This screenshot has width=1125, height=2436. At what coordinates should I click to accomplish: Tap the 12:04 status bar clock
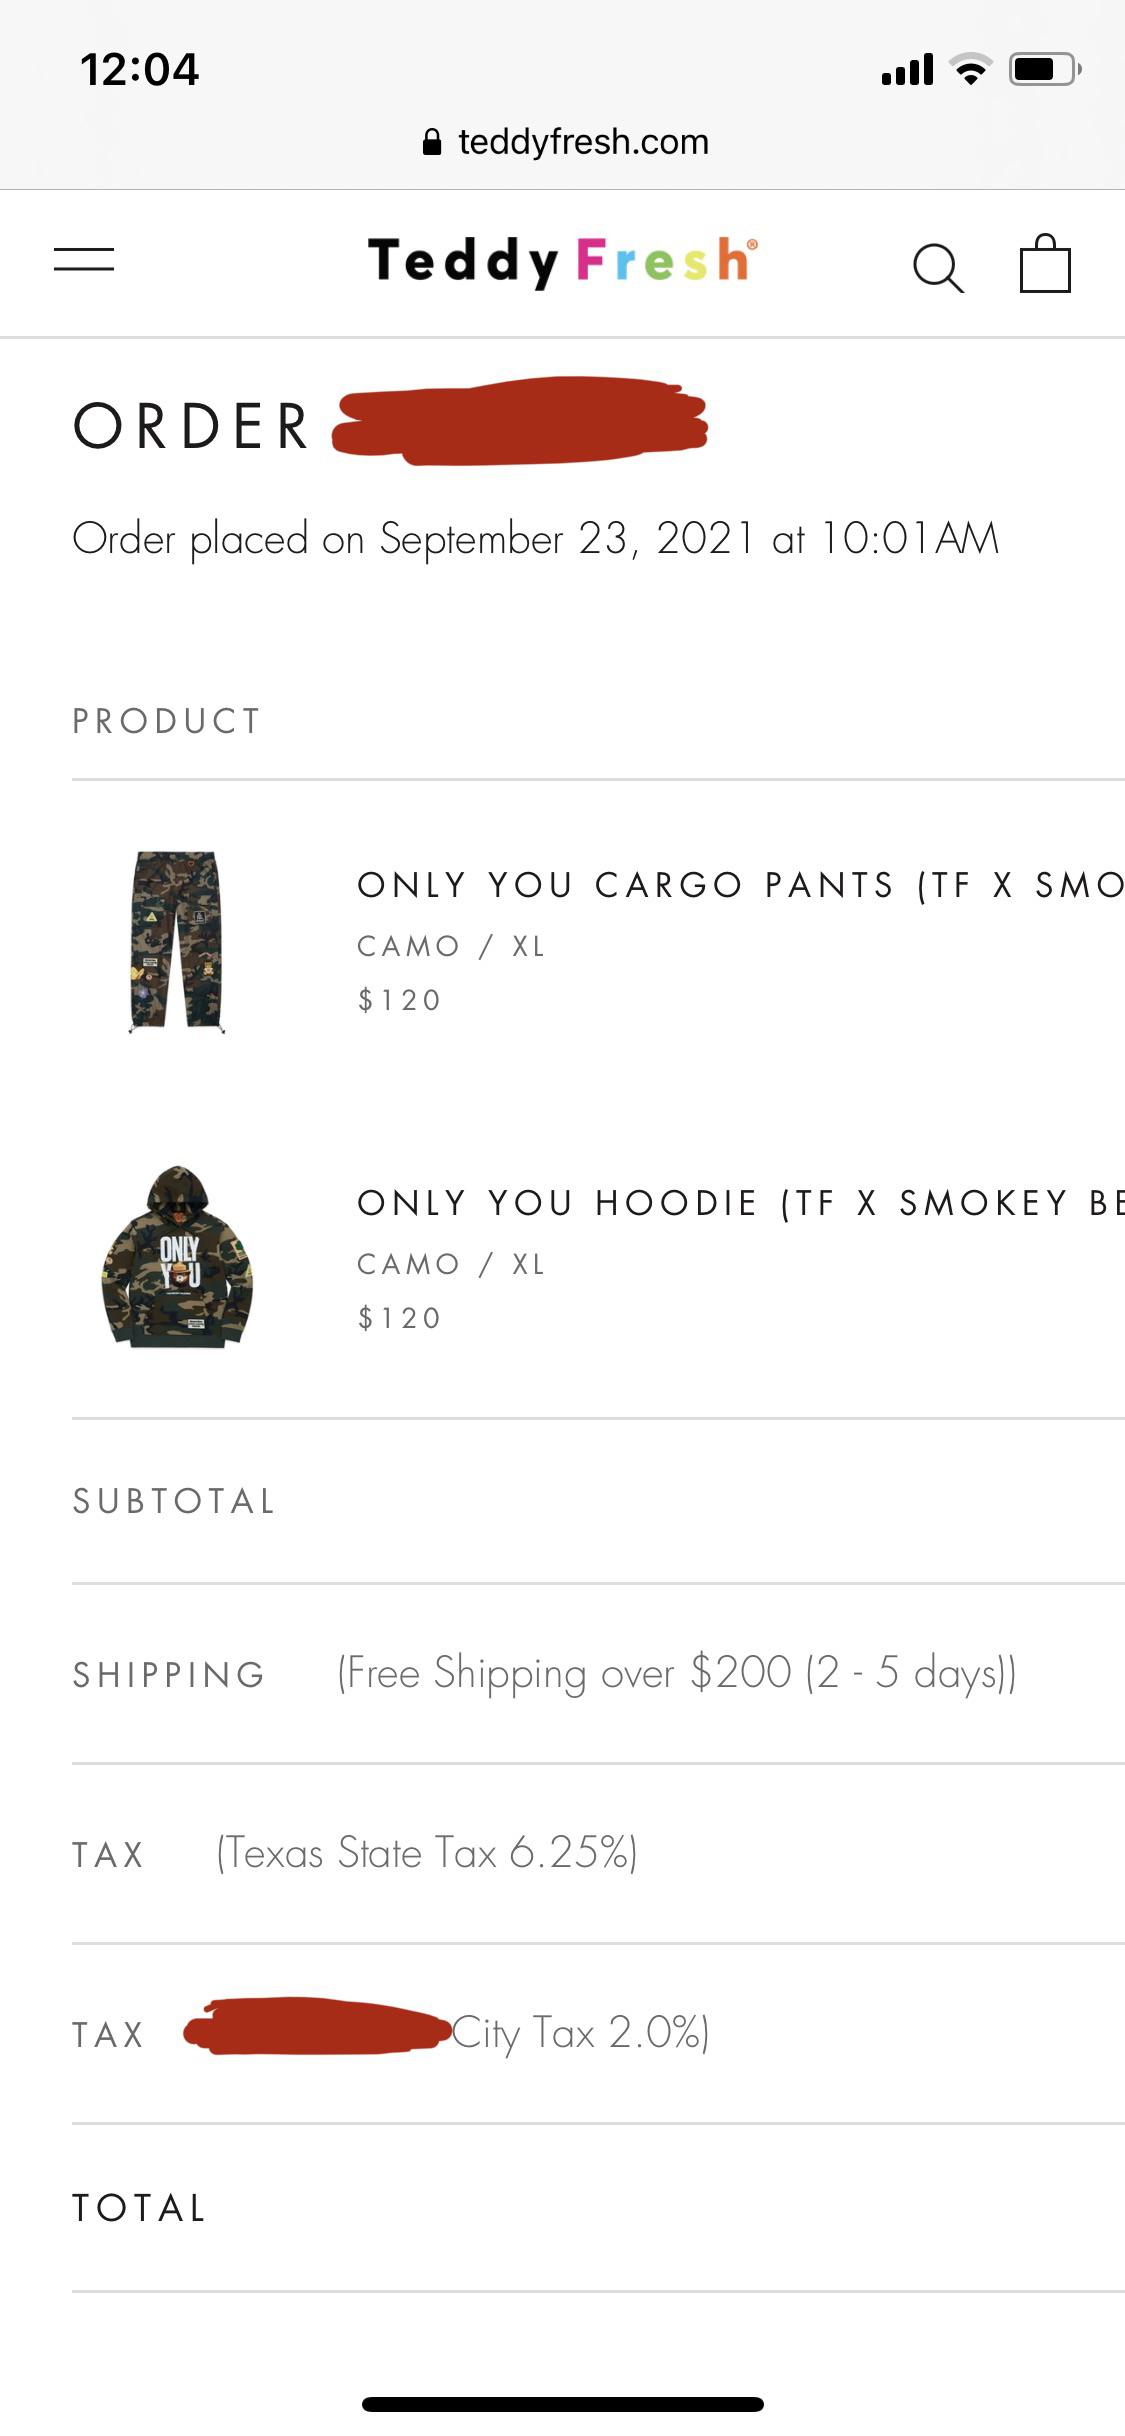coord(140,69)
